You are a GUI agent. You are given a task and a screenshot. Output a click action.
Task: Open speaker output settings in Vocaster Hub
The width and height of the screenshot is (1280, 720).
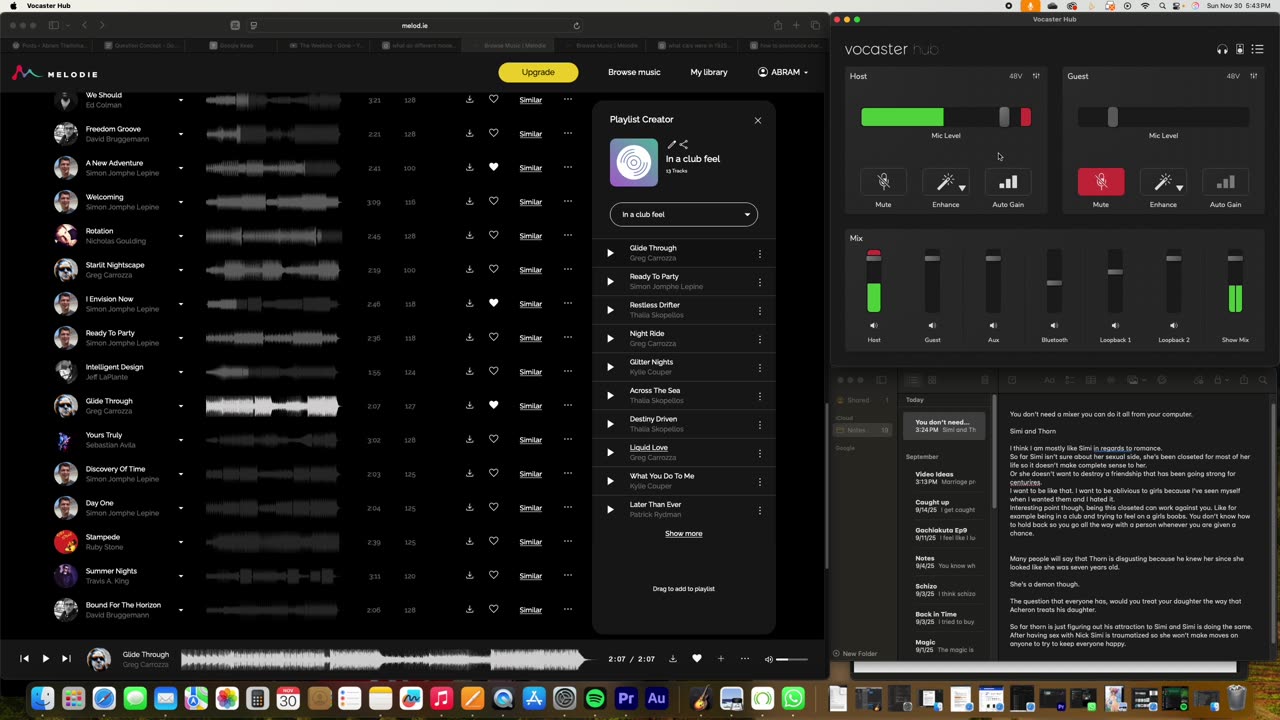click(1240, 49)
